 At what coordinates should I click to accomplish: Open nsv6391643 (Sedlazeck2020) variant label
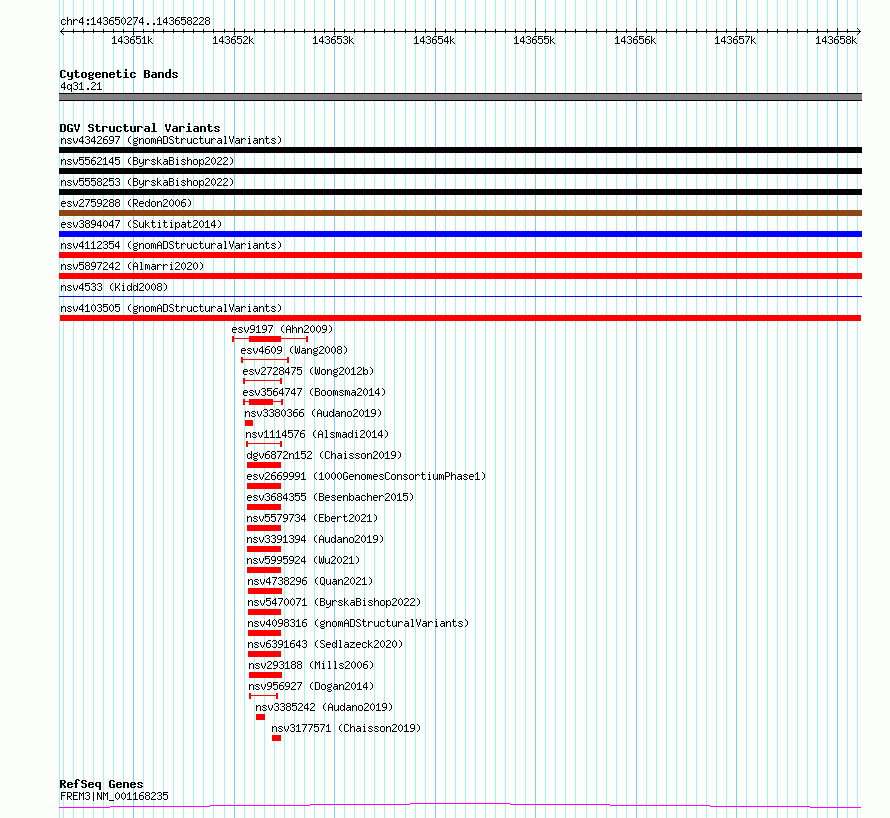pos(325,644)
